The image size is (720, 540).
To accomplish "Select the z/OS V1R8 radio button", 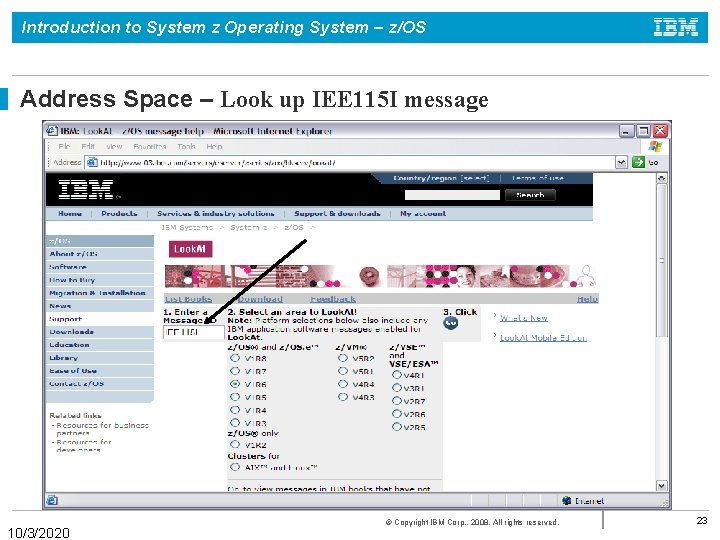I will coord(235,358).
